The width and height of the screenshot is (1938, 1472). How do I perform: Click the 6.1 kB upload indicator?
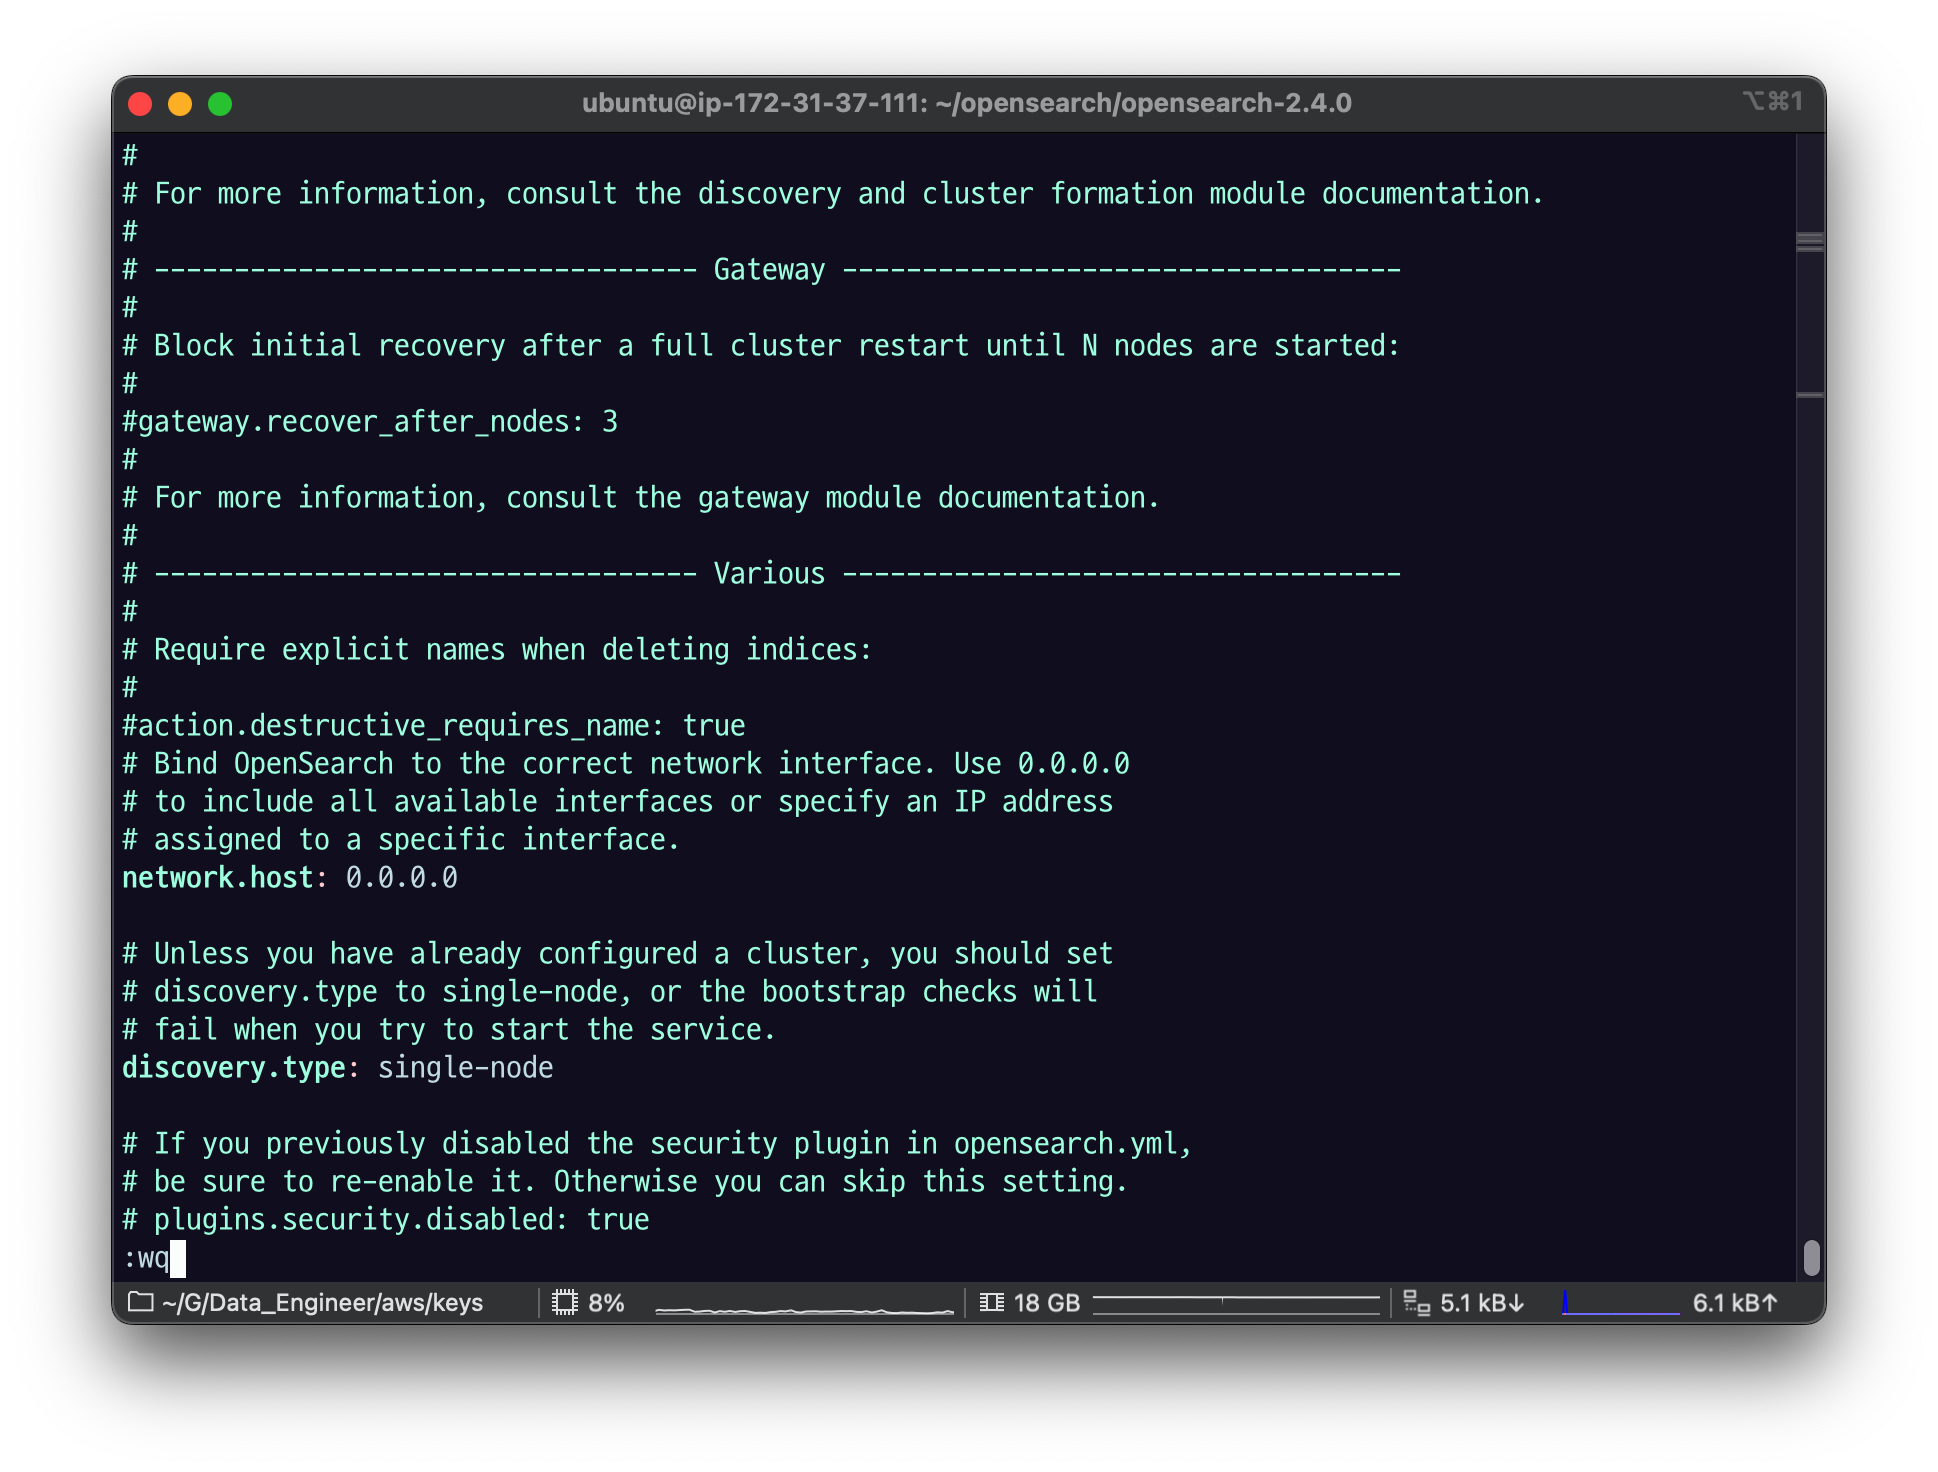coord(1735,1302)
